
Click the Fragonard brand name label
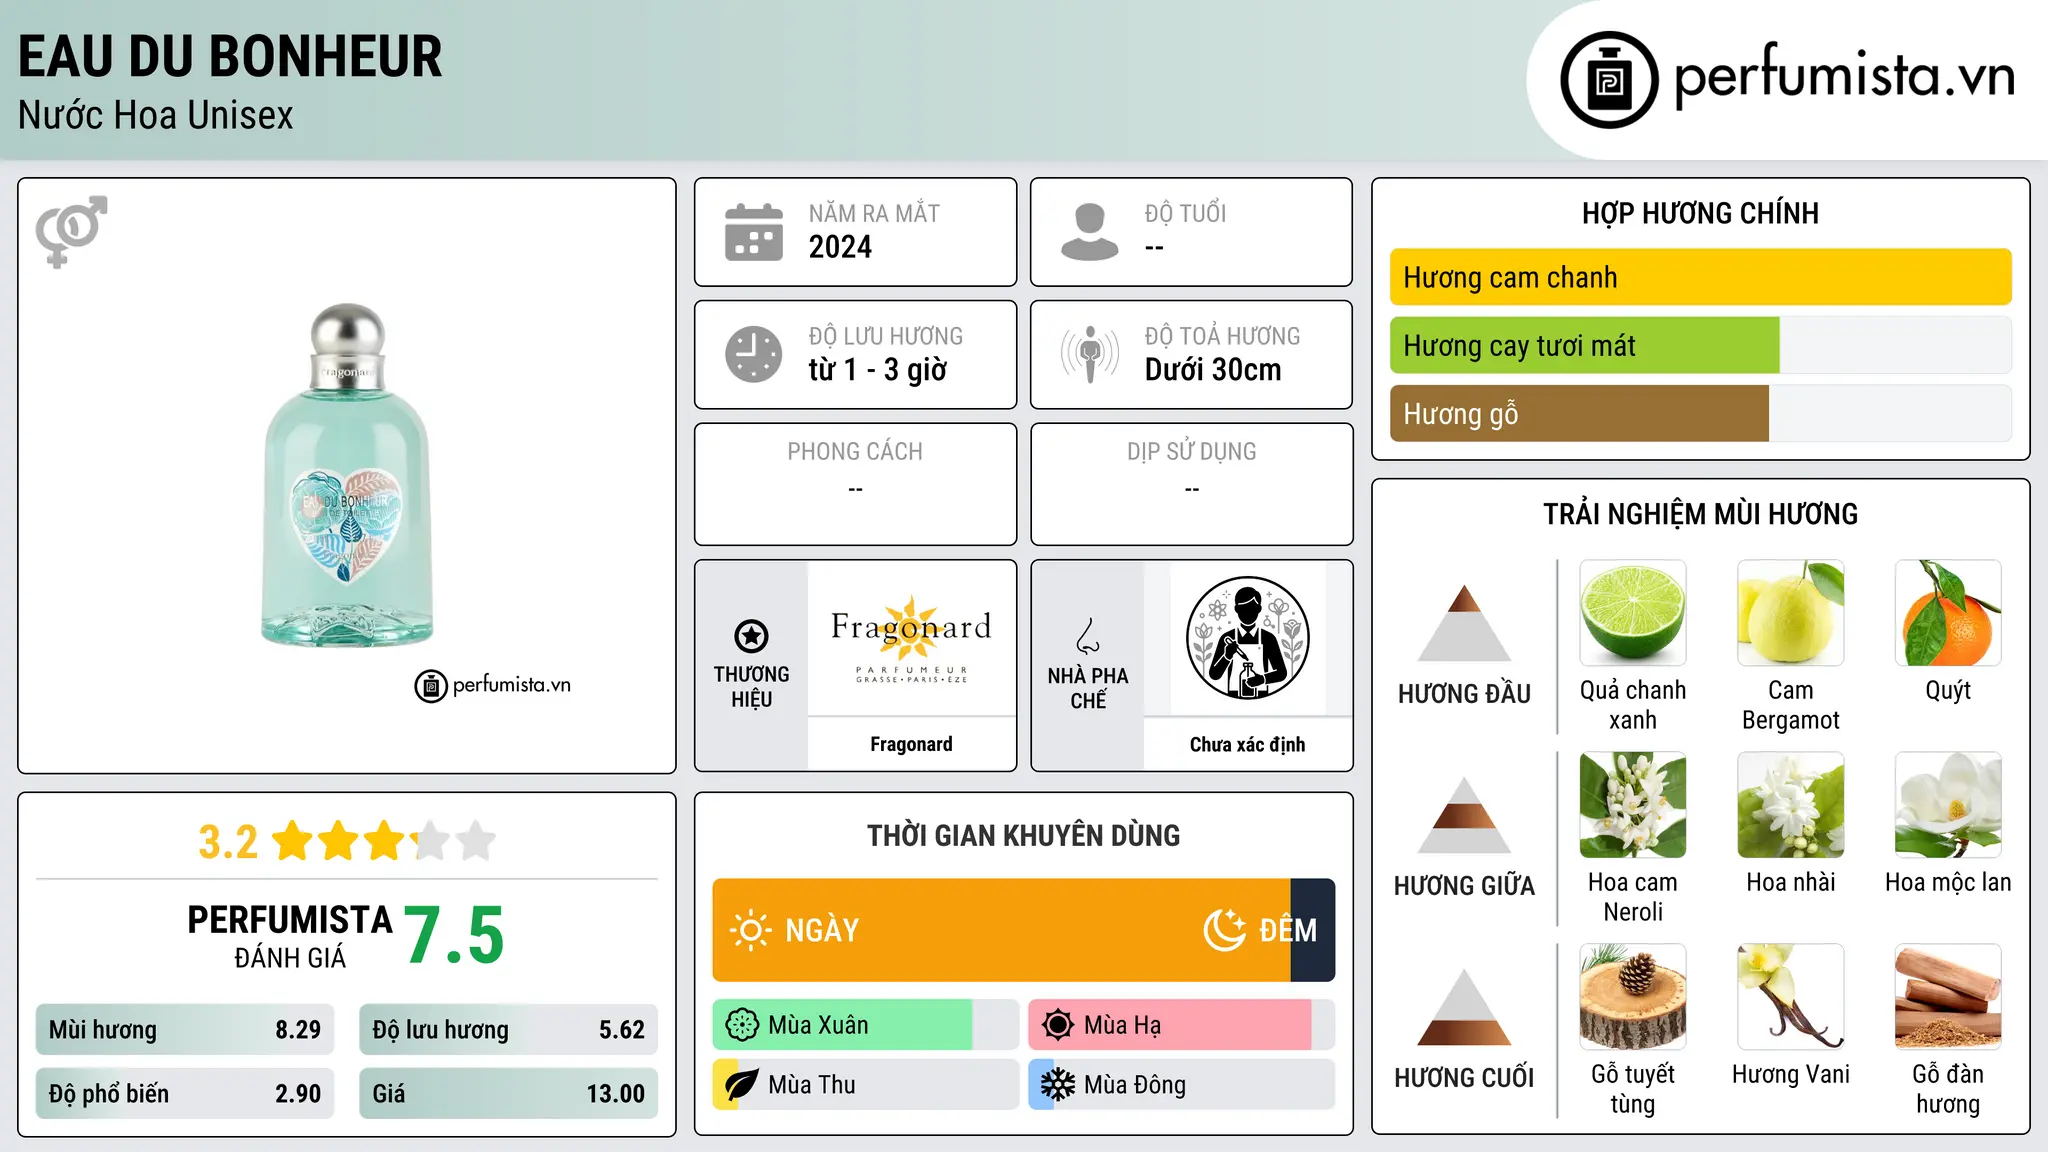click(x=911, y=744)
